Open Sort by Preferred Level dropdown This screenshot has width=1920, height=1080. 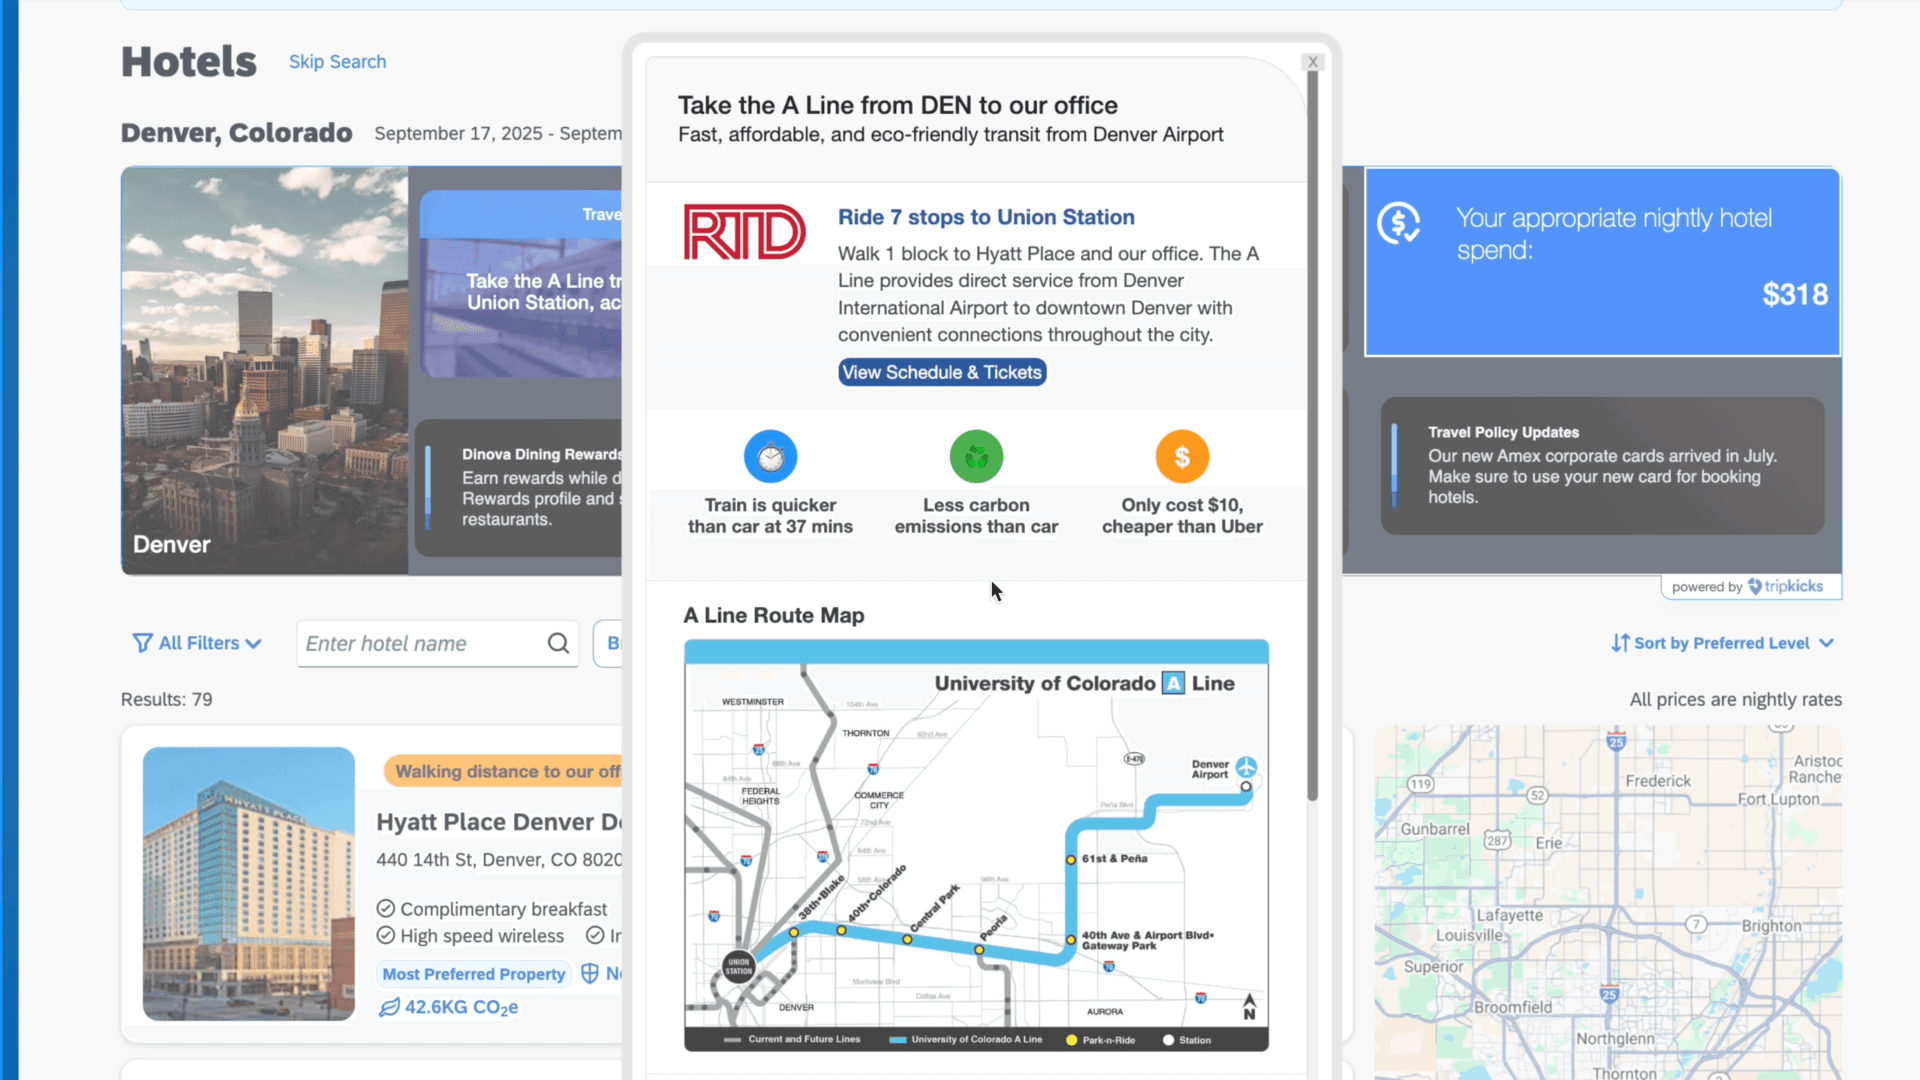(x=1724, y=643)
